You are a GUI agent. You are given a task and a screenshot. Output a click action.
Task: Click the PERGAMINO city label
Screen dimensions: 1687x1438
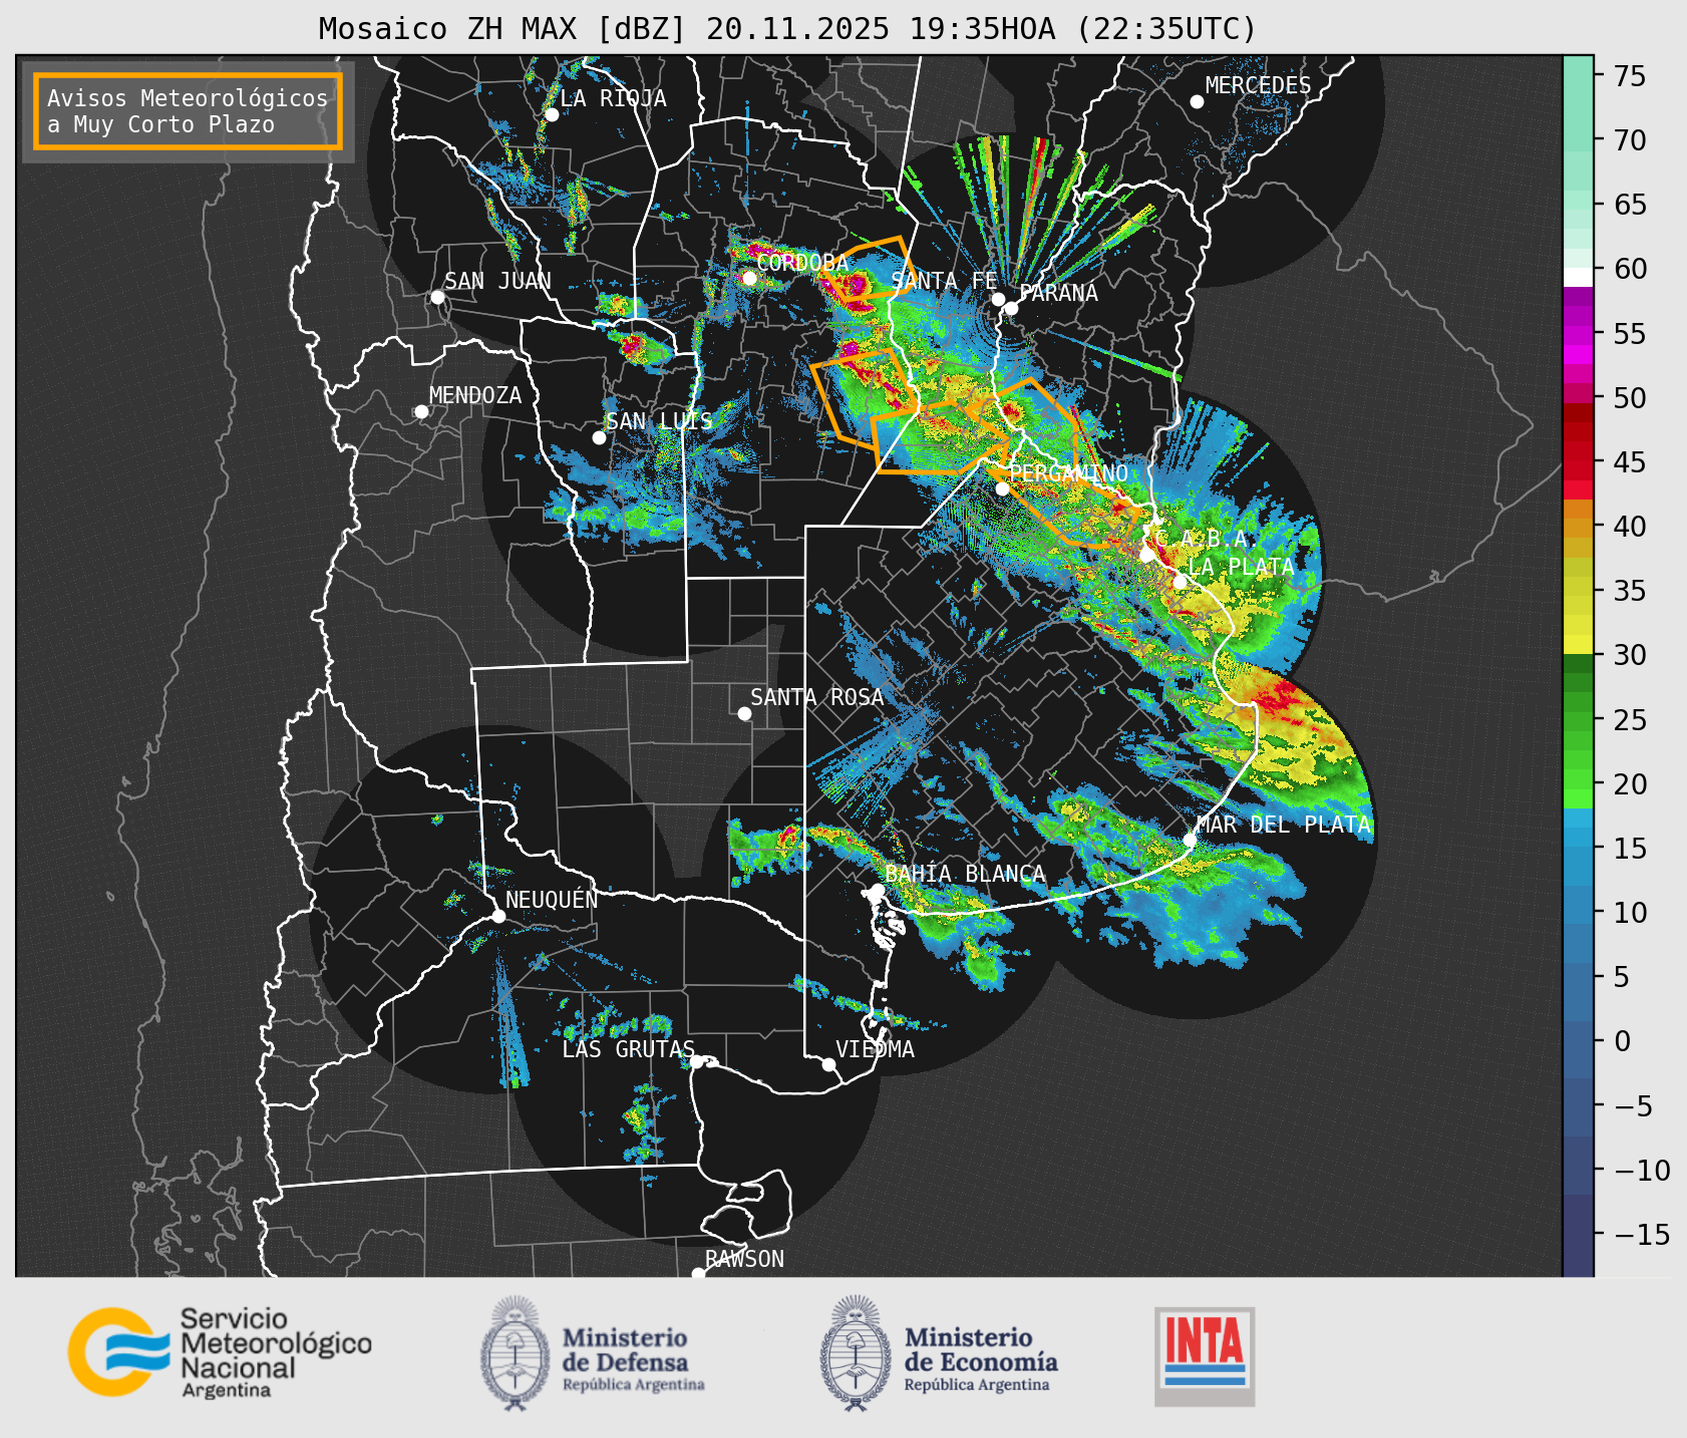coord(1068,474)
